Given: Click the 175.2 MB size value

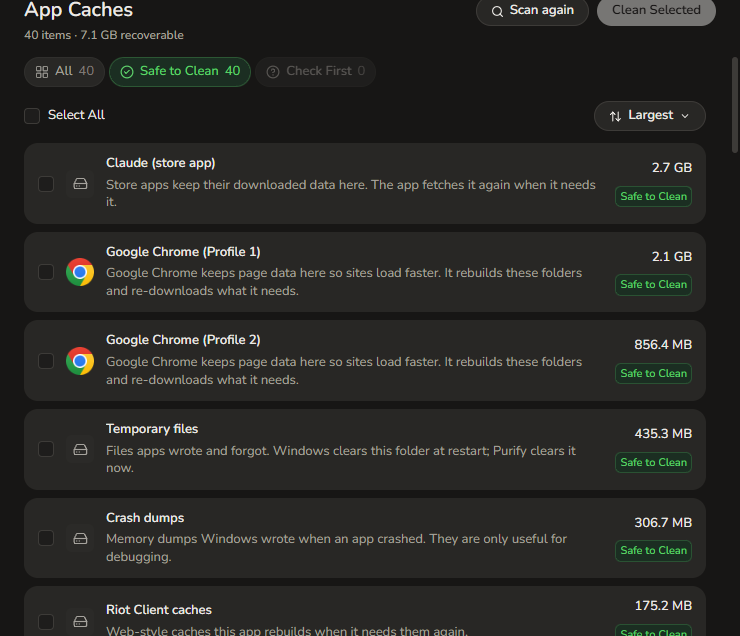Looking at the screenshot, I should click(663, 605).
